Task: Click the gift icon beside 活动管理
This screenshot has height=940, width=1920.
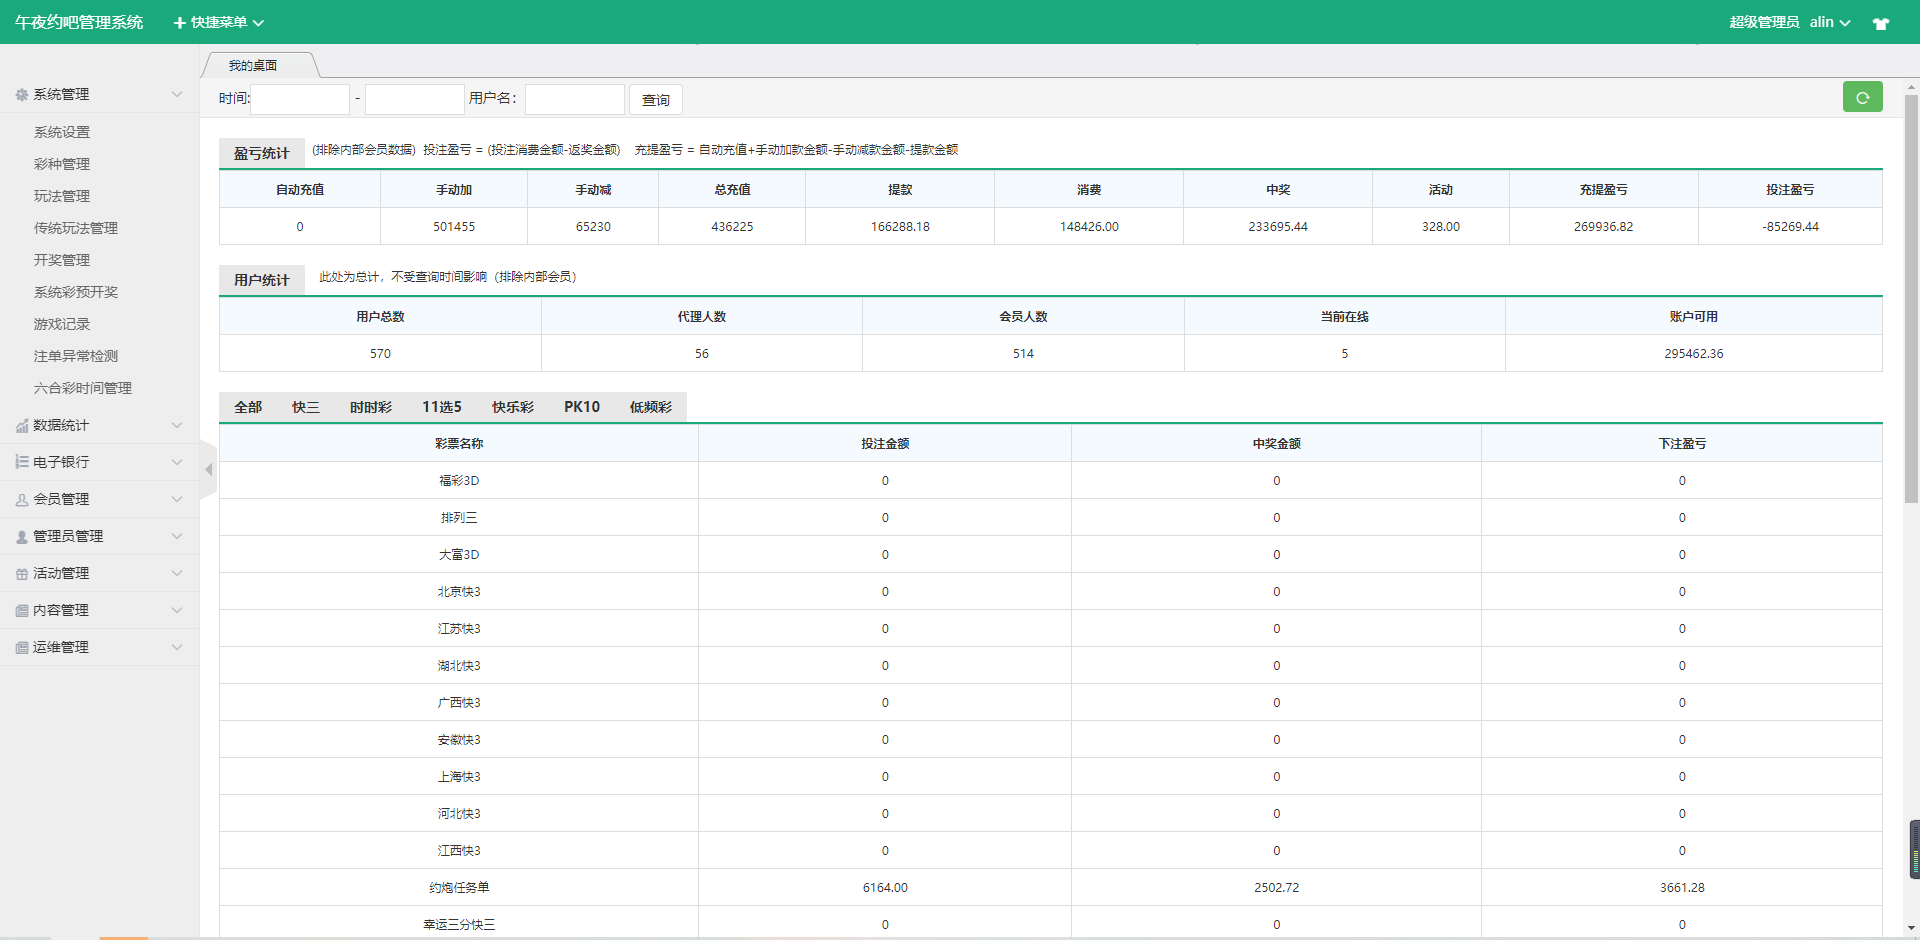Action: (22, 574)
